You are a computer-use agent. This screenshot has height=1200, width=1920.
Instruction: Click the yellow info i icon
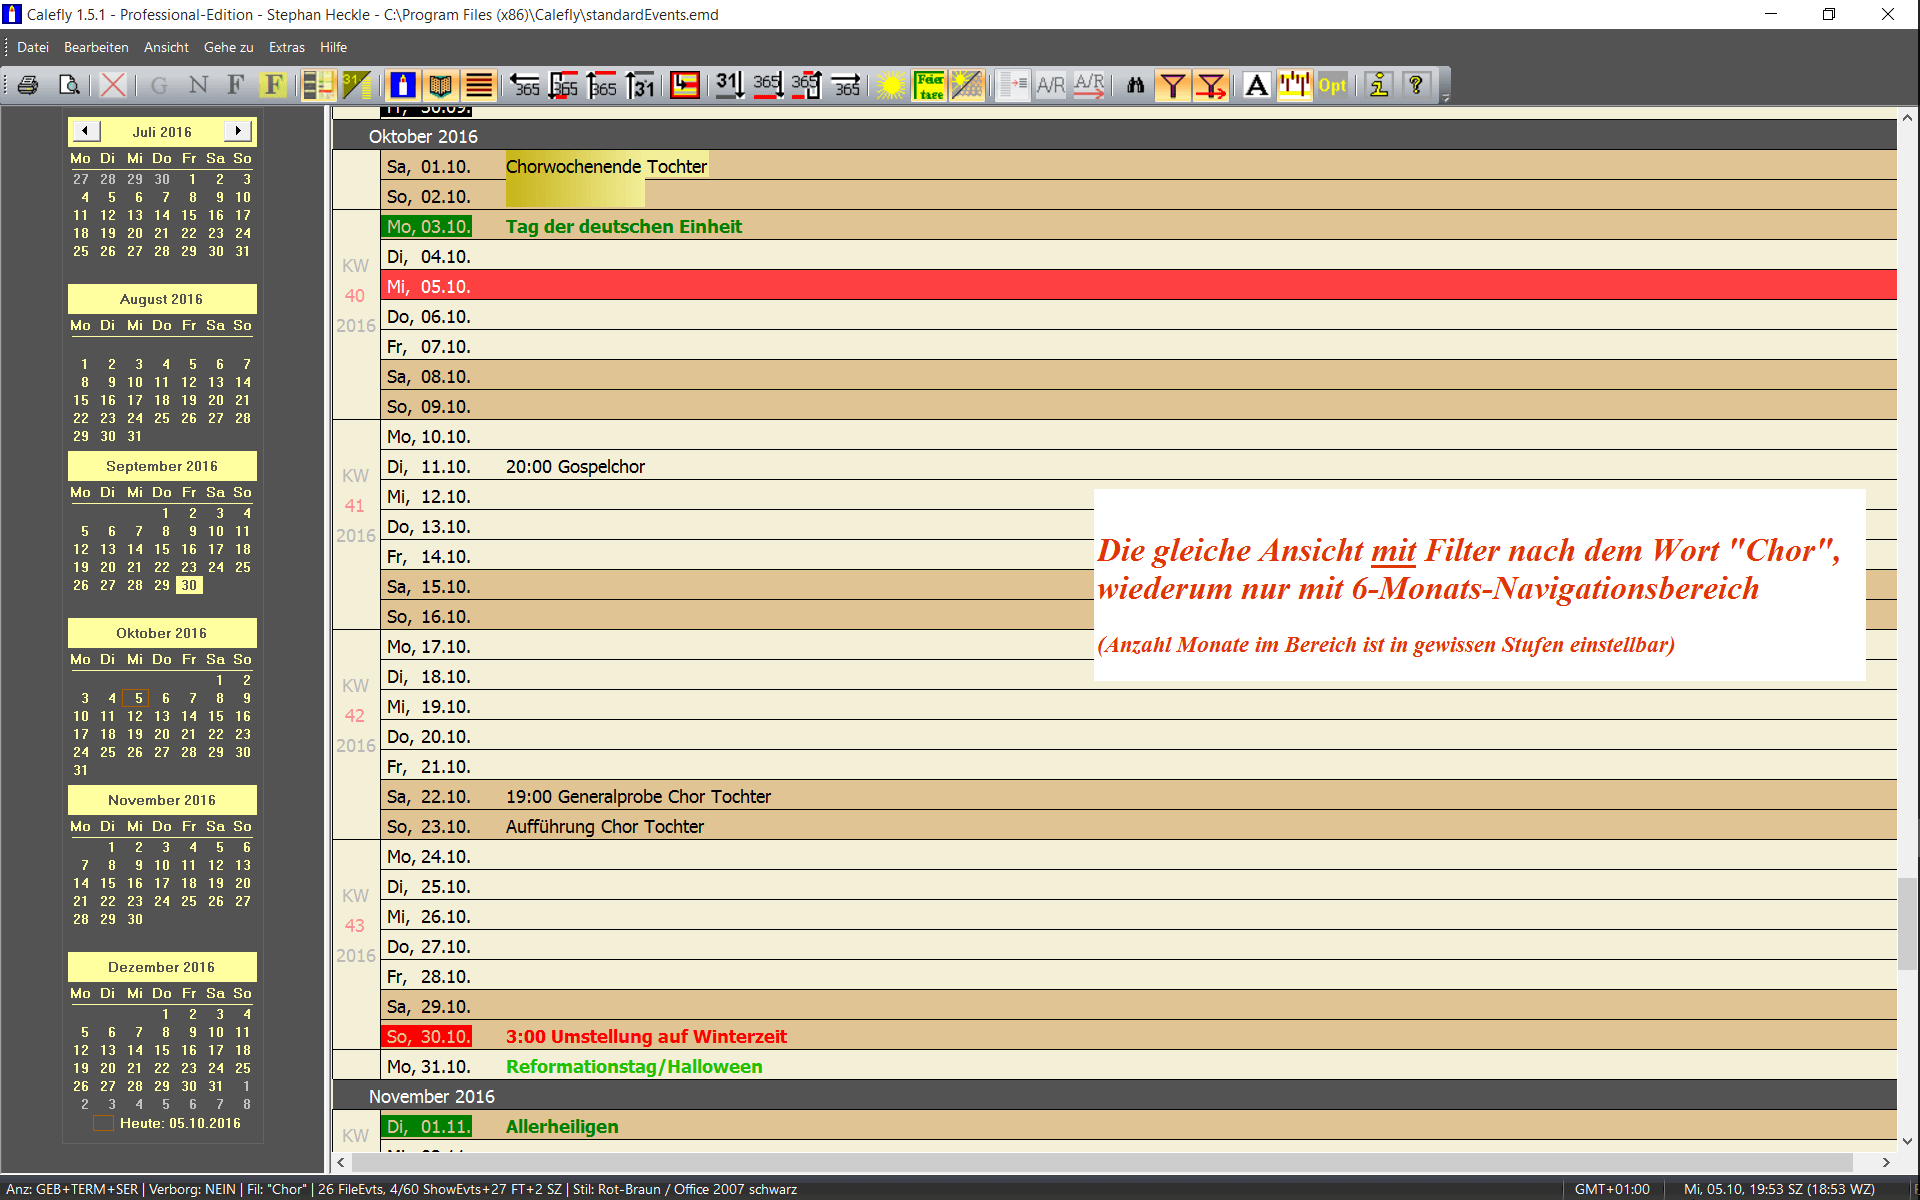click(x=1379, y=85)
